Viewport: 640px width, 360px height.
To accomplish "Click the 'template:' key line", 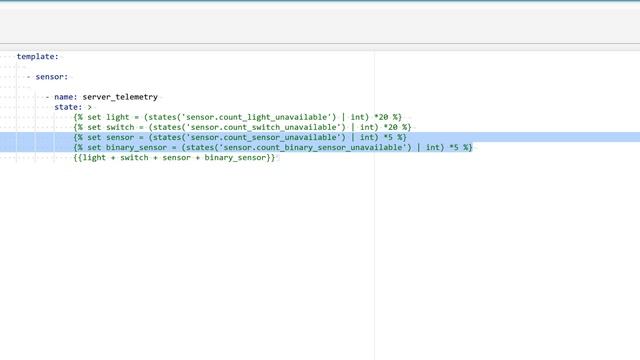I will coord(38,56).
